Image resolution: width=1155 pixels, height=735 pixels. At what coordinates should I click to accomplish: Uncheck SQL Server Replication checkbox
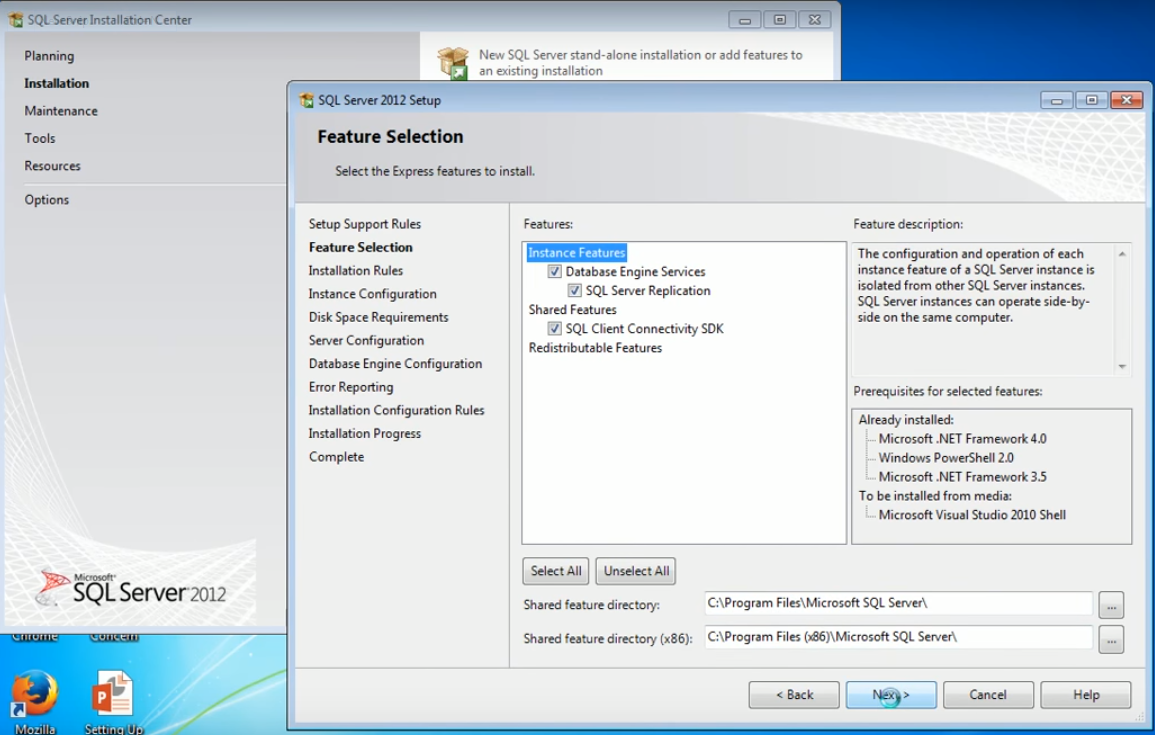click(575, 291)
